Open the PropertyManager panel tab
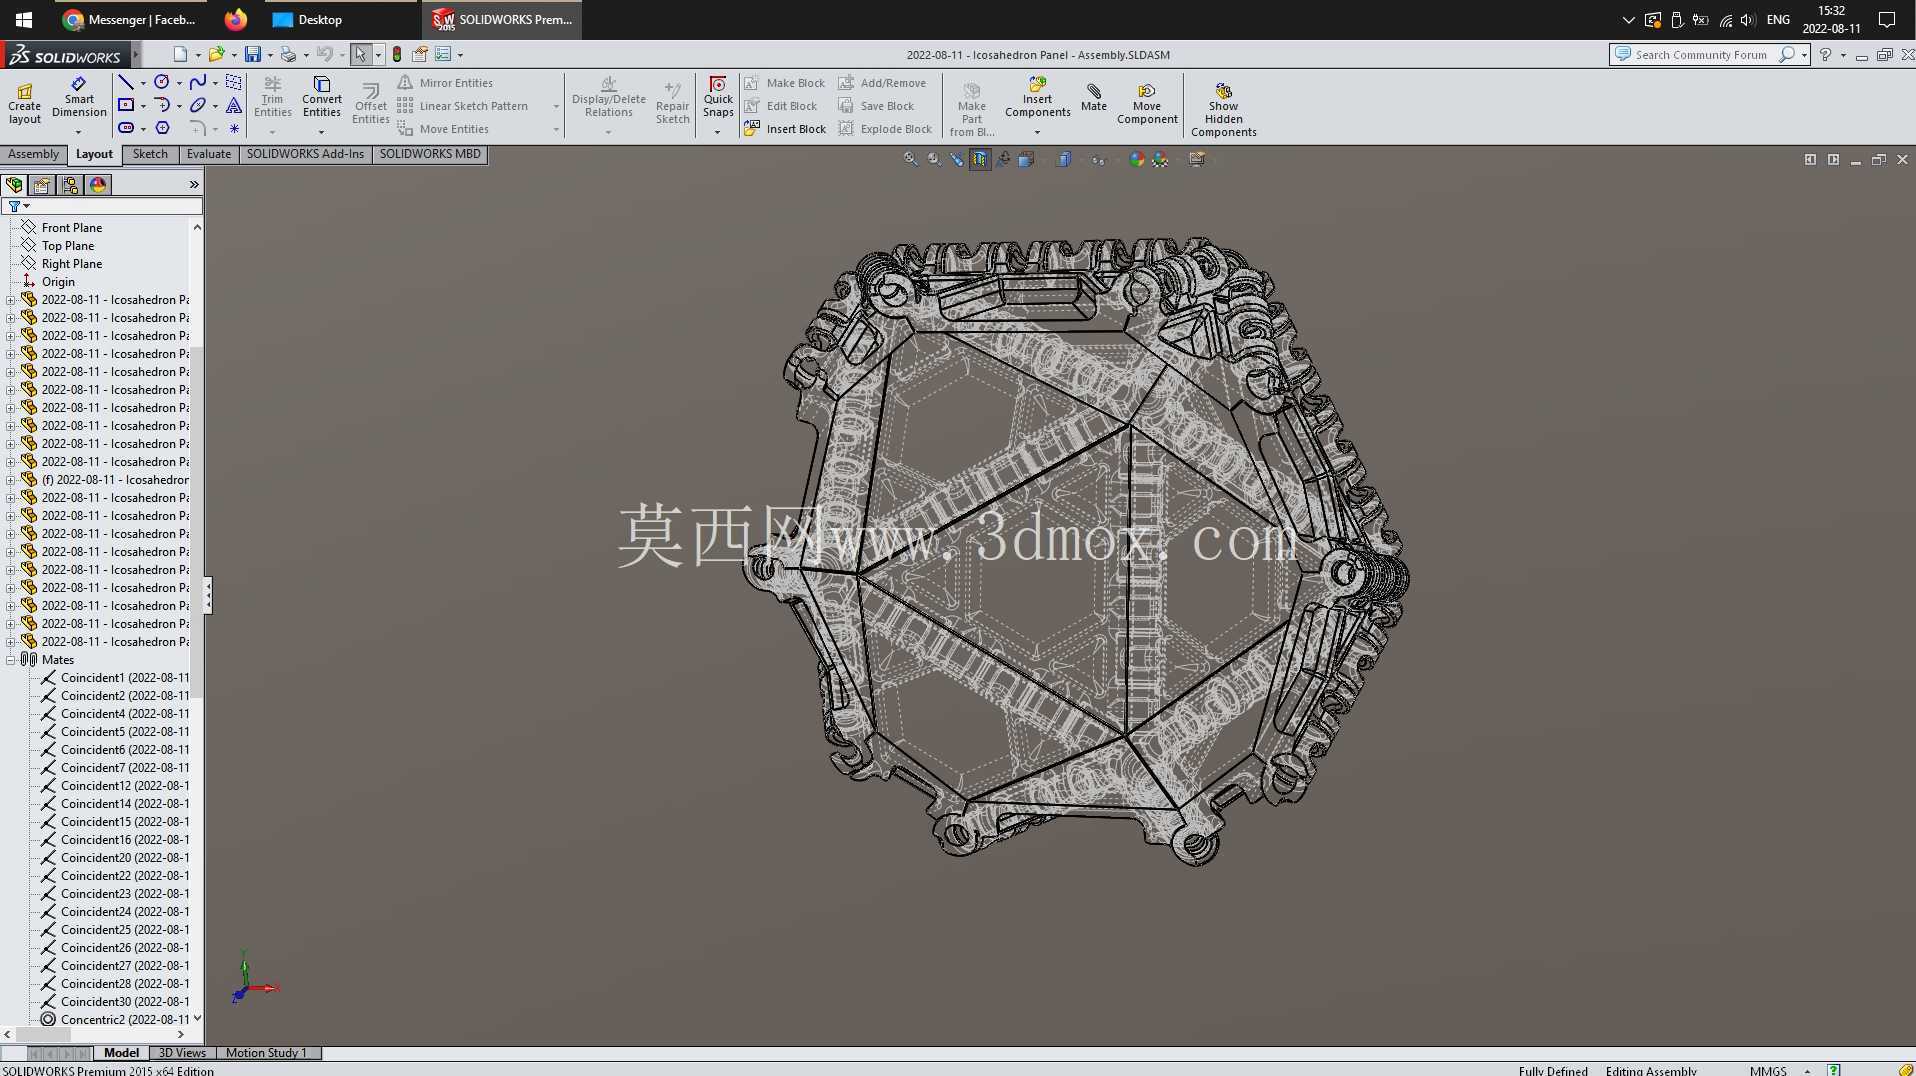1916x1076 pixels. 42,185
